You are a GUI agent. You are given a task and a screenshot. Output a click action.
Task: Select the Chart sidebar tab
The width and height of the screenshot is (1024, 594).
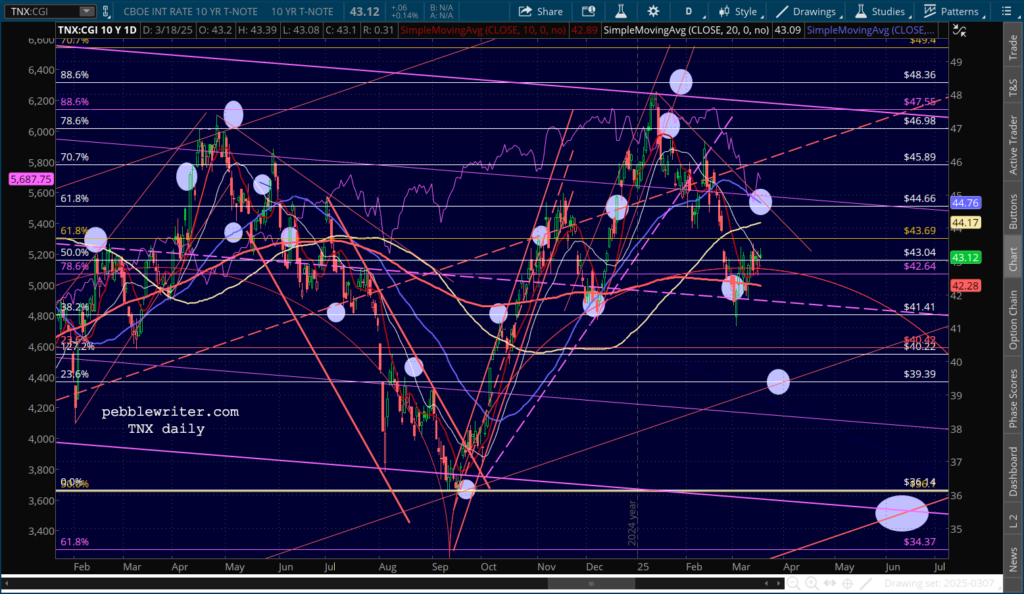tap(1013, 258)
